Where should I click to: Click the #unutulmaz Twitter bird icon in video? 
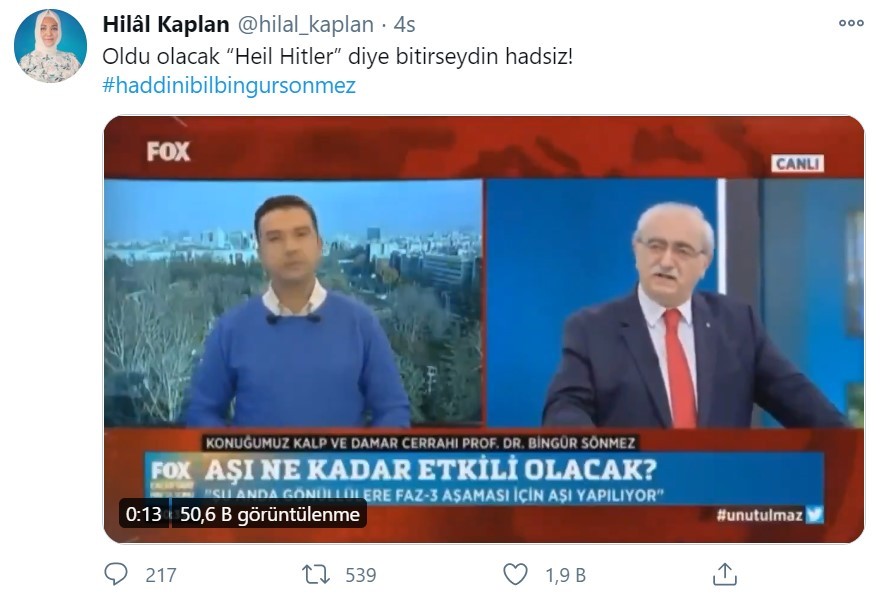(814, 514)
